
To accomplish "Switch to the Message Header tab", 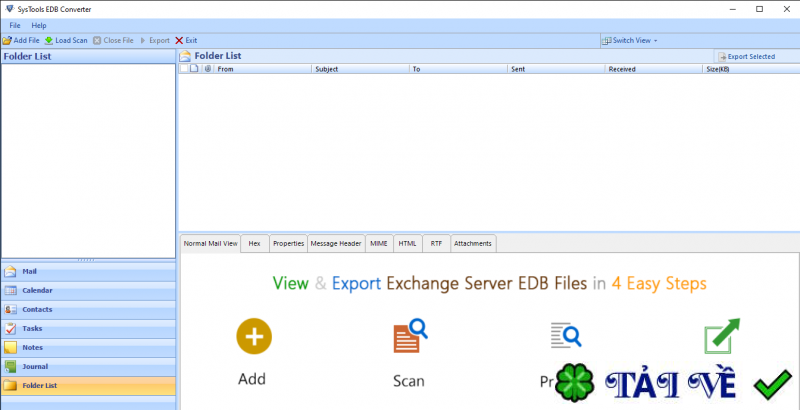I will (x=336, y=243).
